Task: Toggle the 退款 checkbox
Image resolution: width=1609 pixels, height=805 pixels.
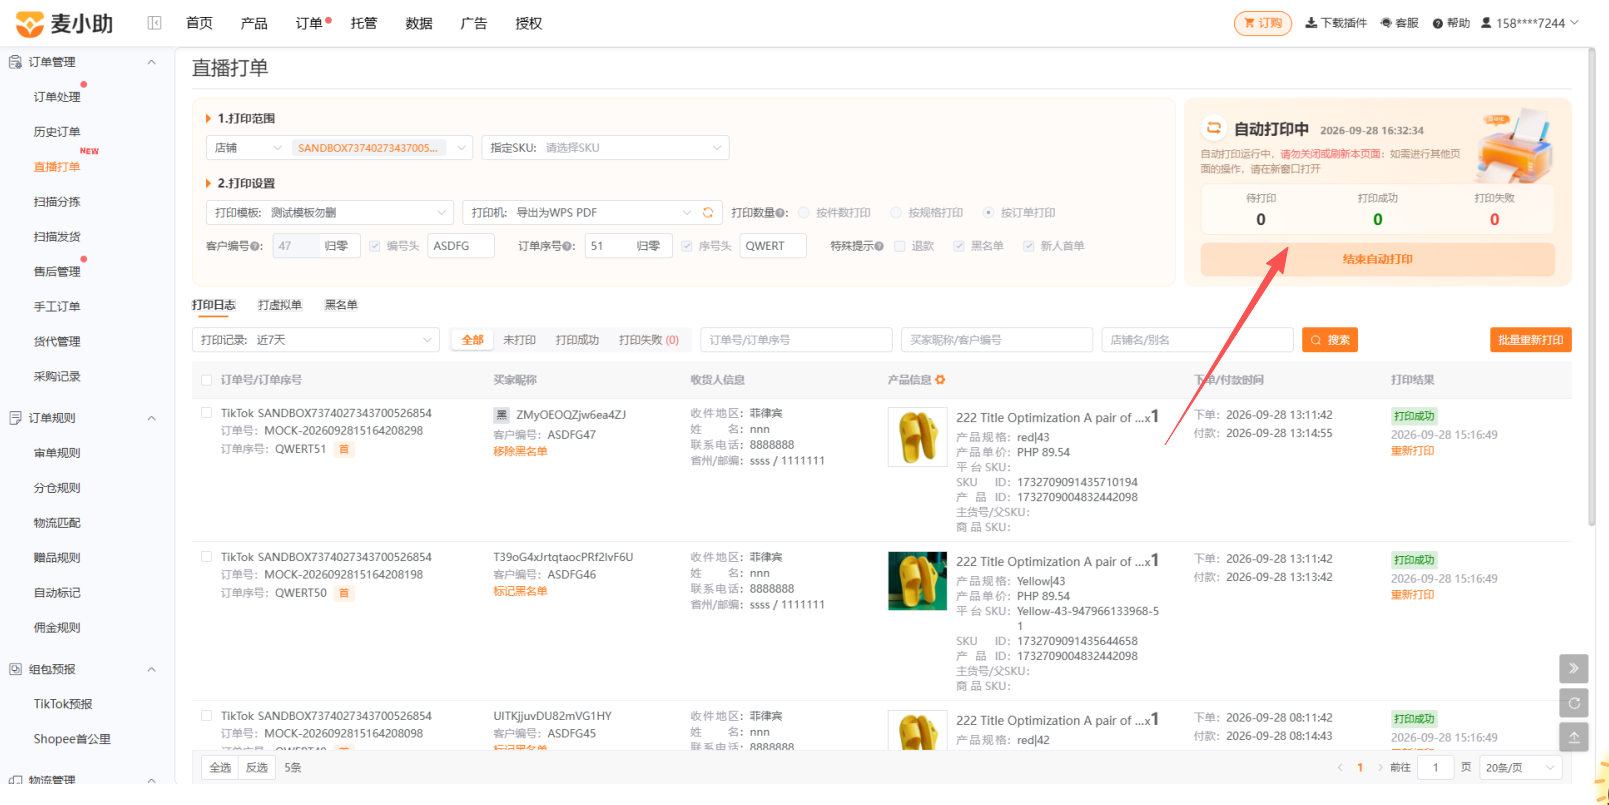Action: click(900, 246)
